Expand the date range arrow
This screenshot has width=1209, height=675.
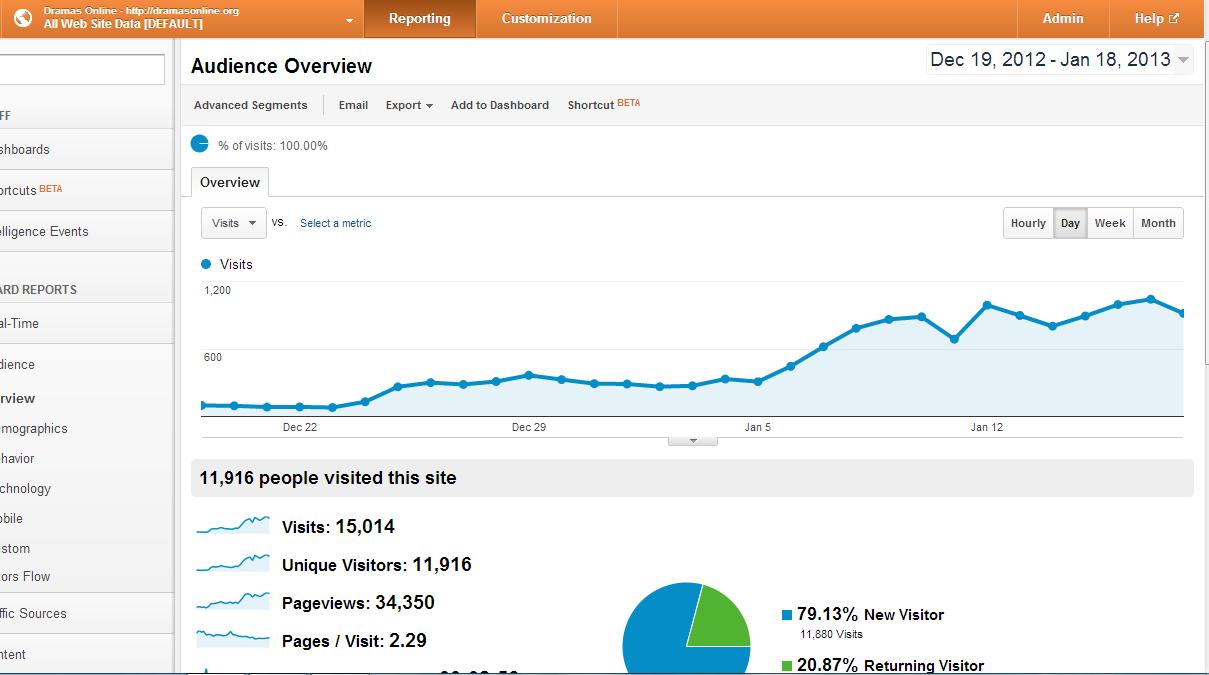coord(1183,61)
